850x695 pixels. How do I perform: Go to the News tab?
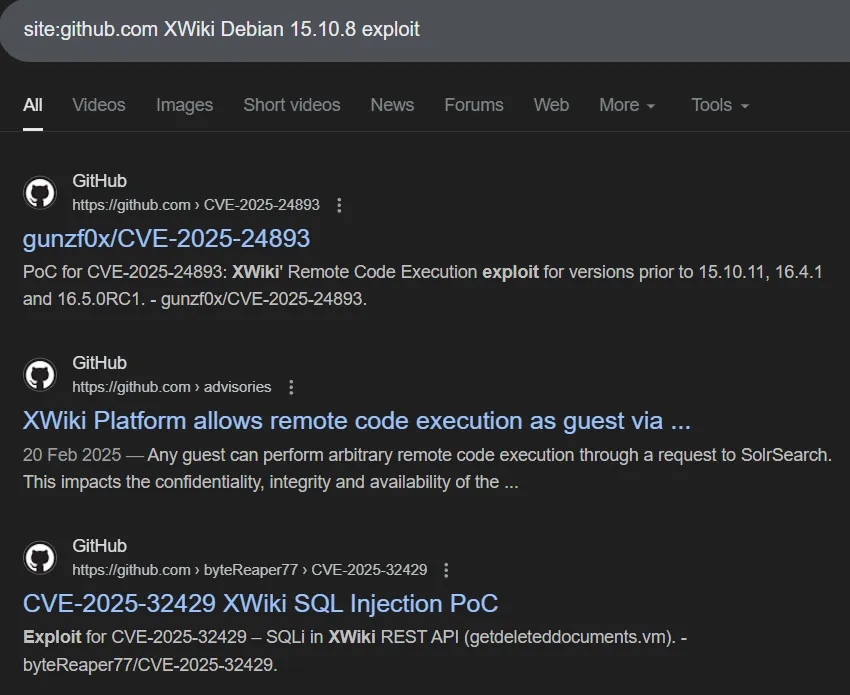point(392,105)
